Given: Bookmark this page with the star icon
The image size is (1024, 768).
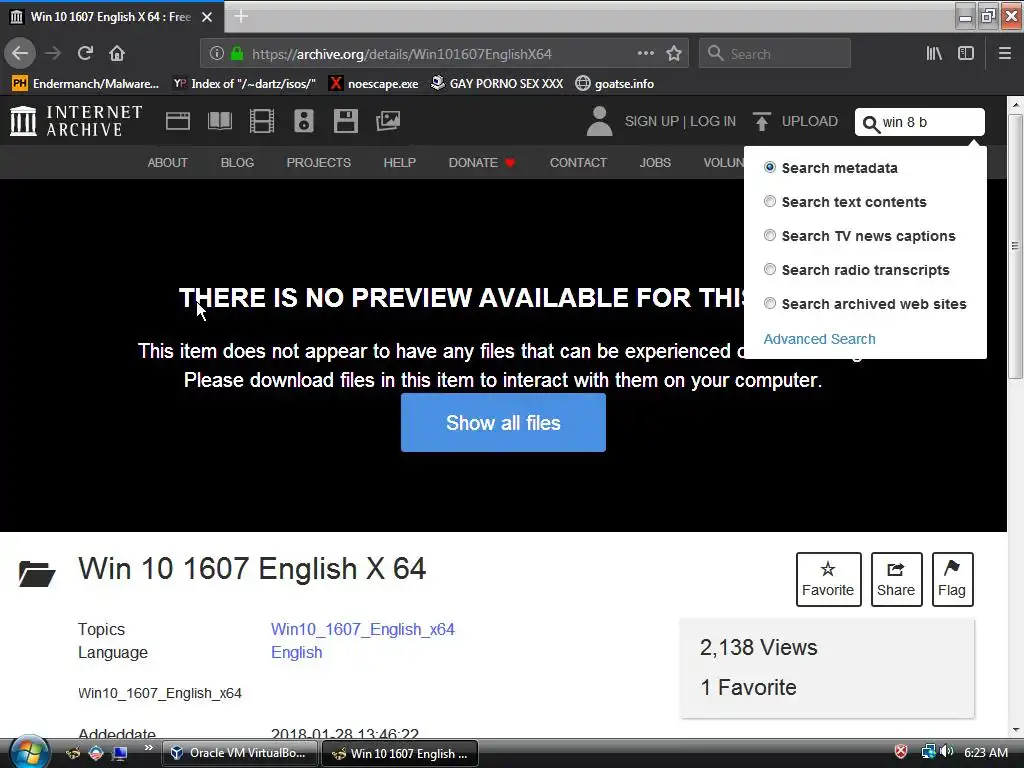Looking at the screenshot, I should [674, 54].
